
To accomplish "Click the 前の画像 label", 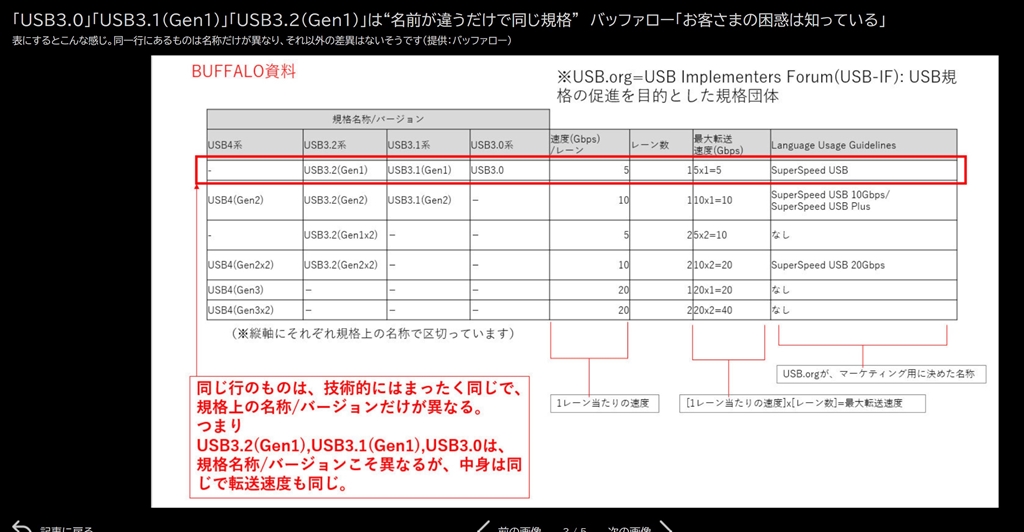I will [x=520, y=529].
